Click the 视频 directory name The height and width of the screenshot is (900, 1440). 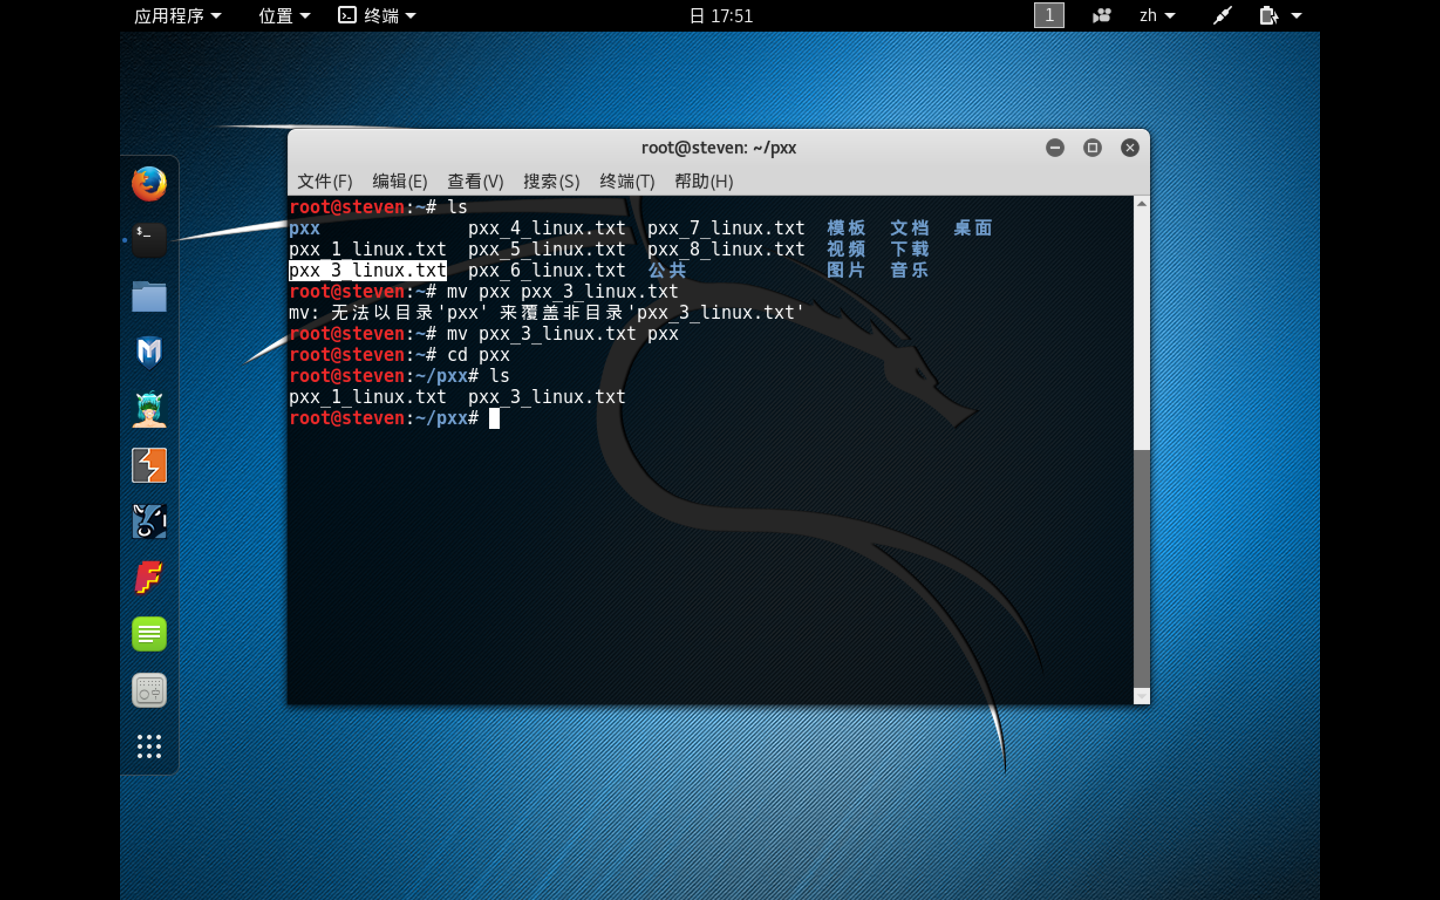click(x=846, y=249)
